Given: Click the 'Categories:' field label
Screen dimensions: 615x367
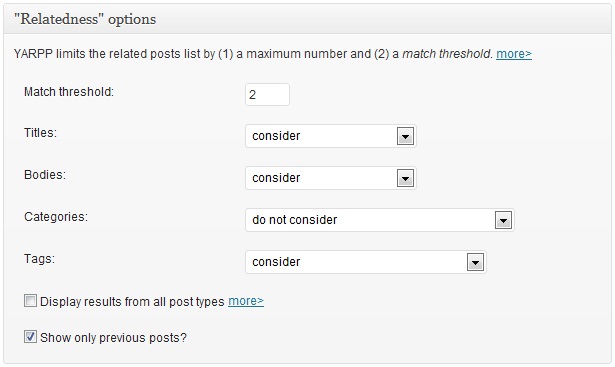Looking at the screenshot, I should pyautogui.click(x=56, y=217).
